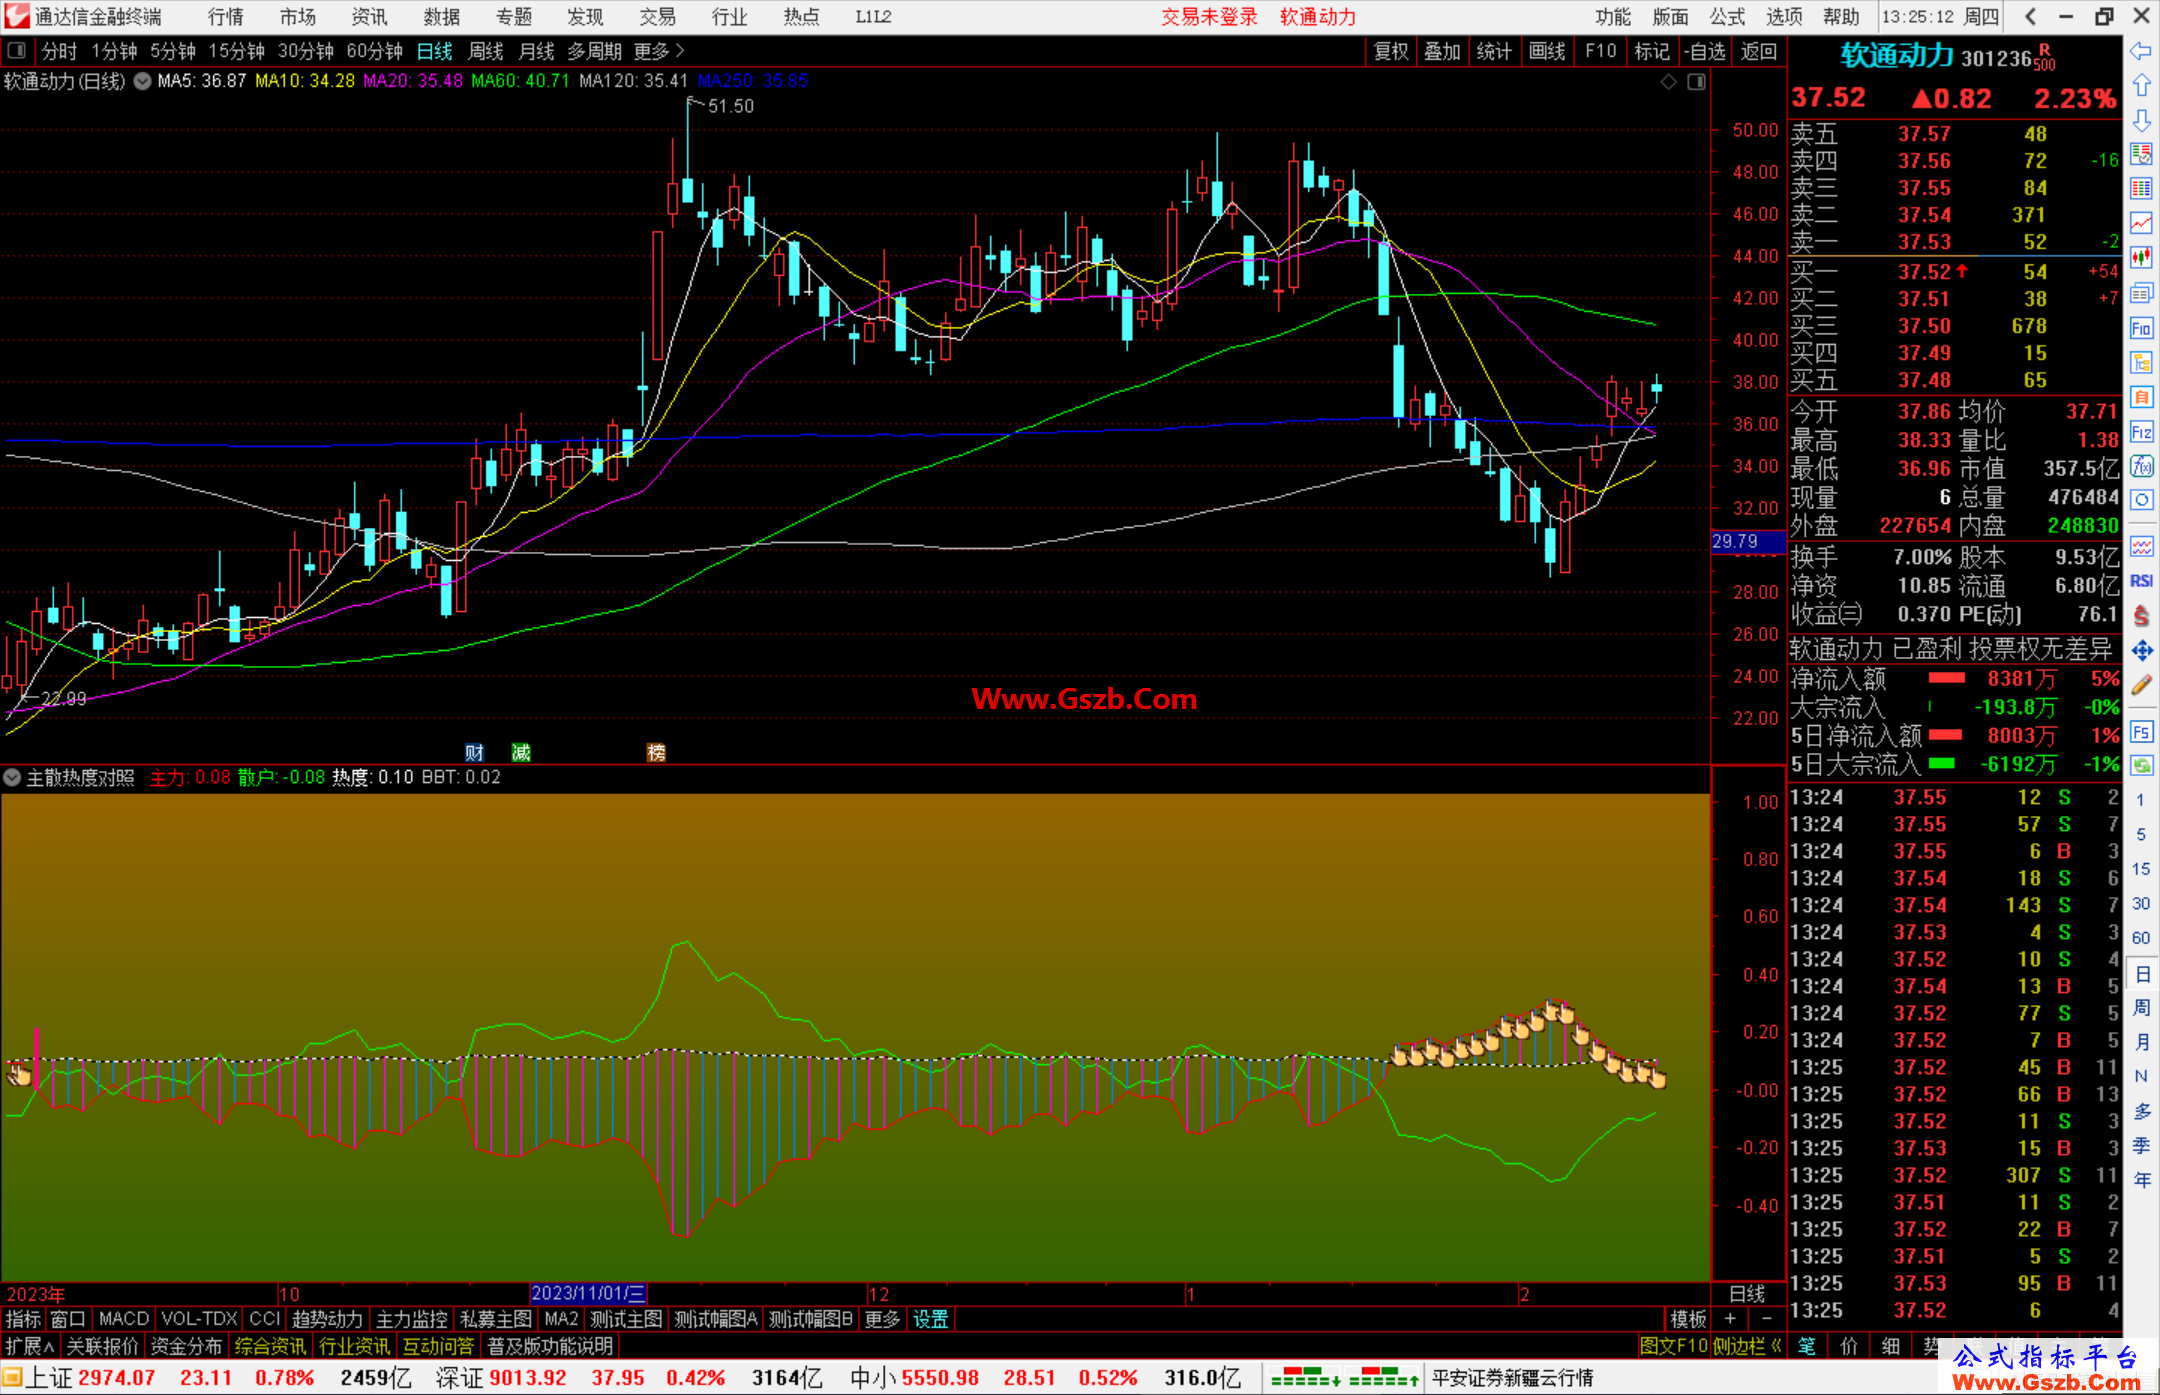Open the 日线 period selector at bottom right

(1747, 1293)
